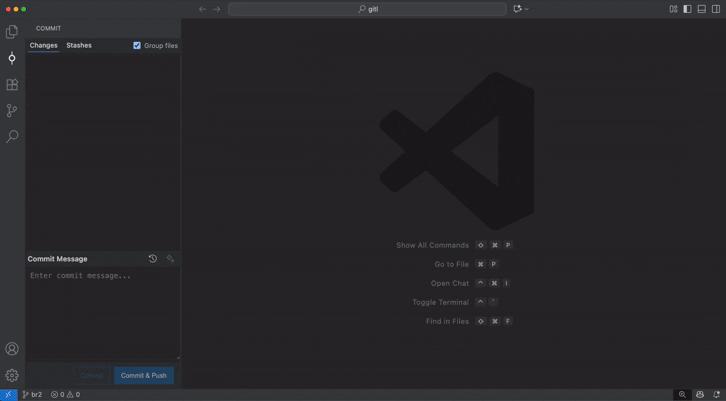The height and width of the screenshot is (401, 726).
Task: Toggle the bottom panel visibility
Action: [x=701, y=9]
